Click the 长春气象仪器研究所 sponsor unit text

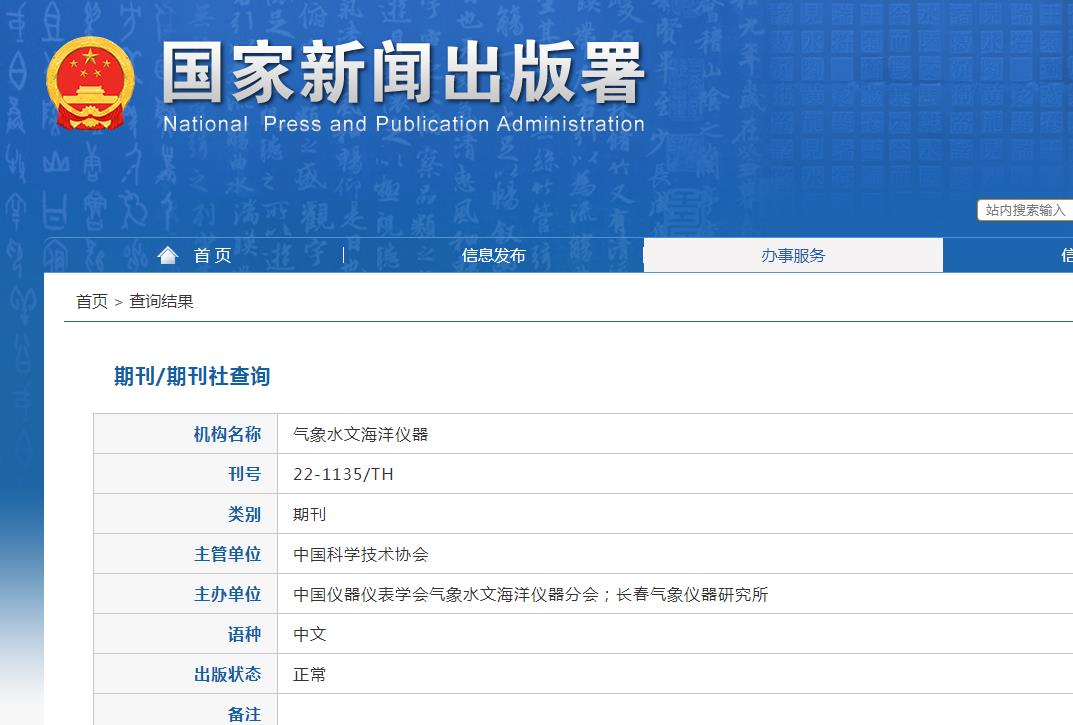[692, 594]
